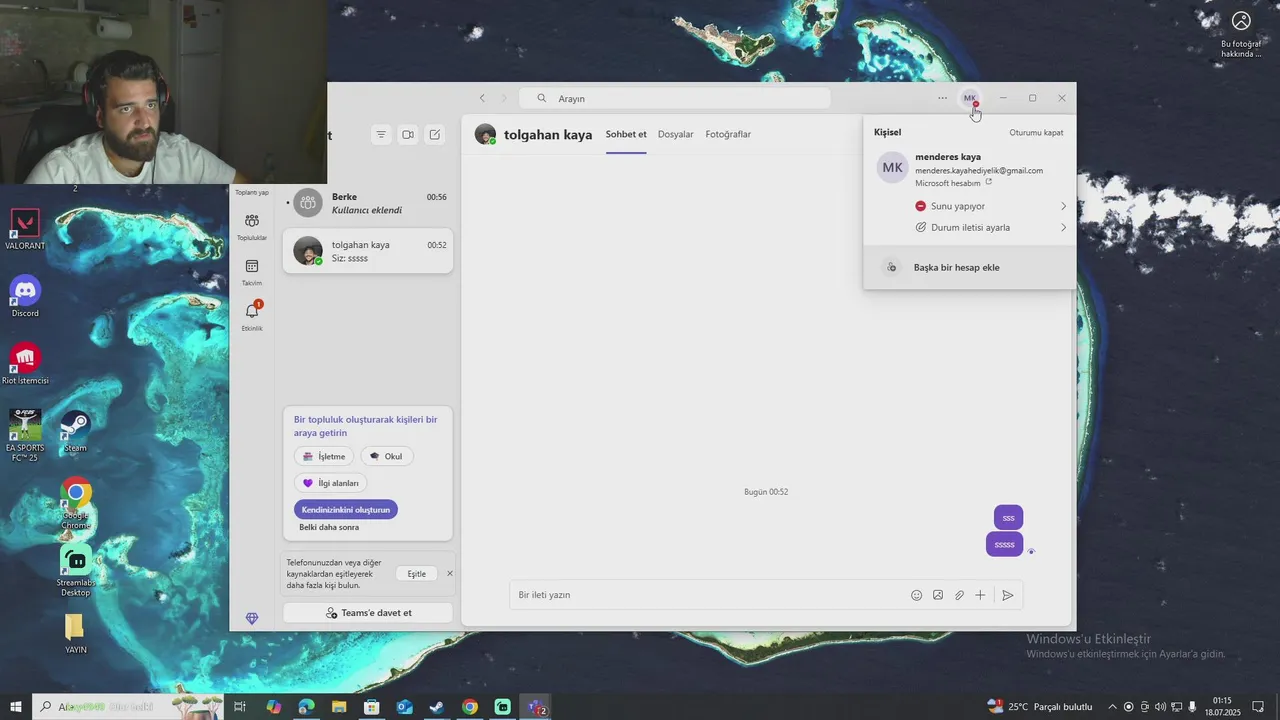1280x720 pixels.
Task: Open the Berke group chat
Action: point(368,203)
